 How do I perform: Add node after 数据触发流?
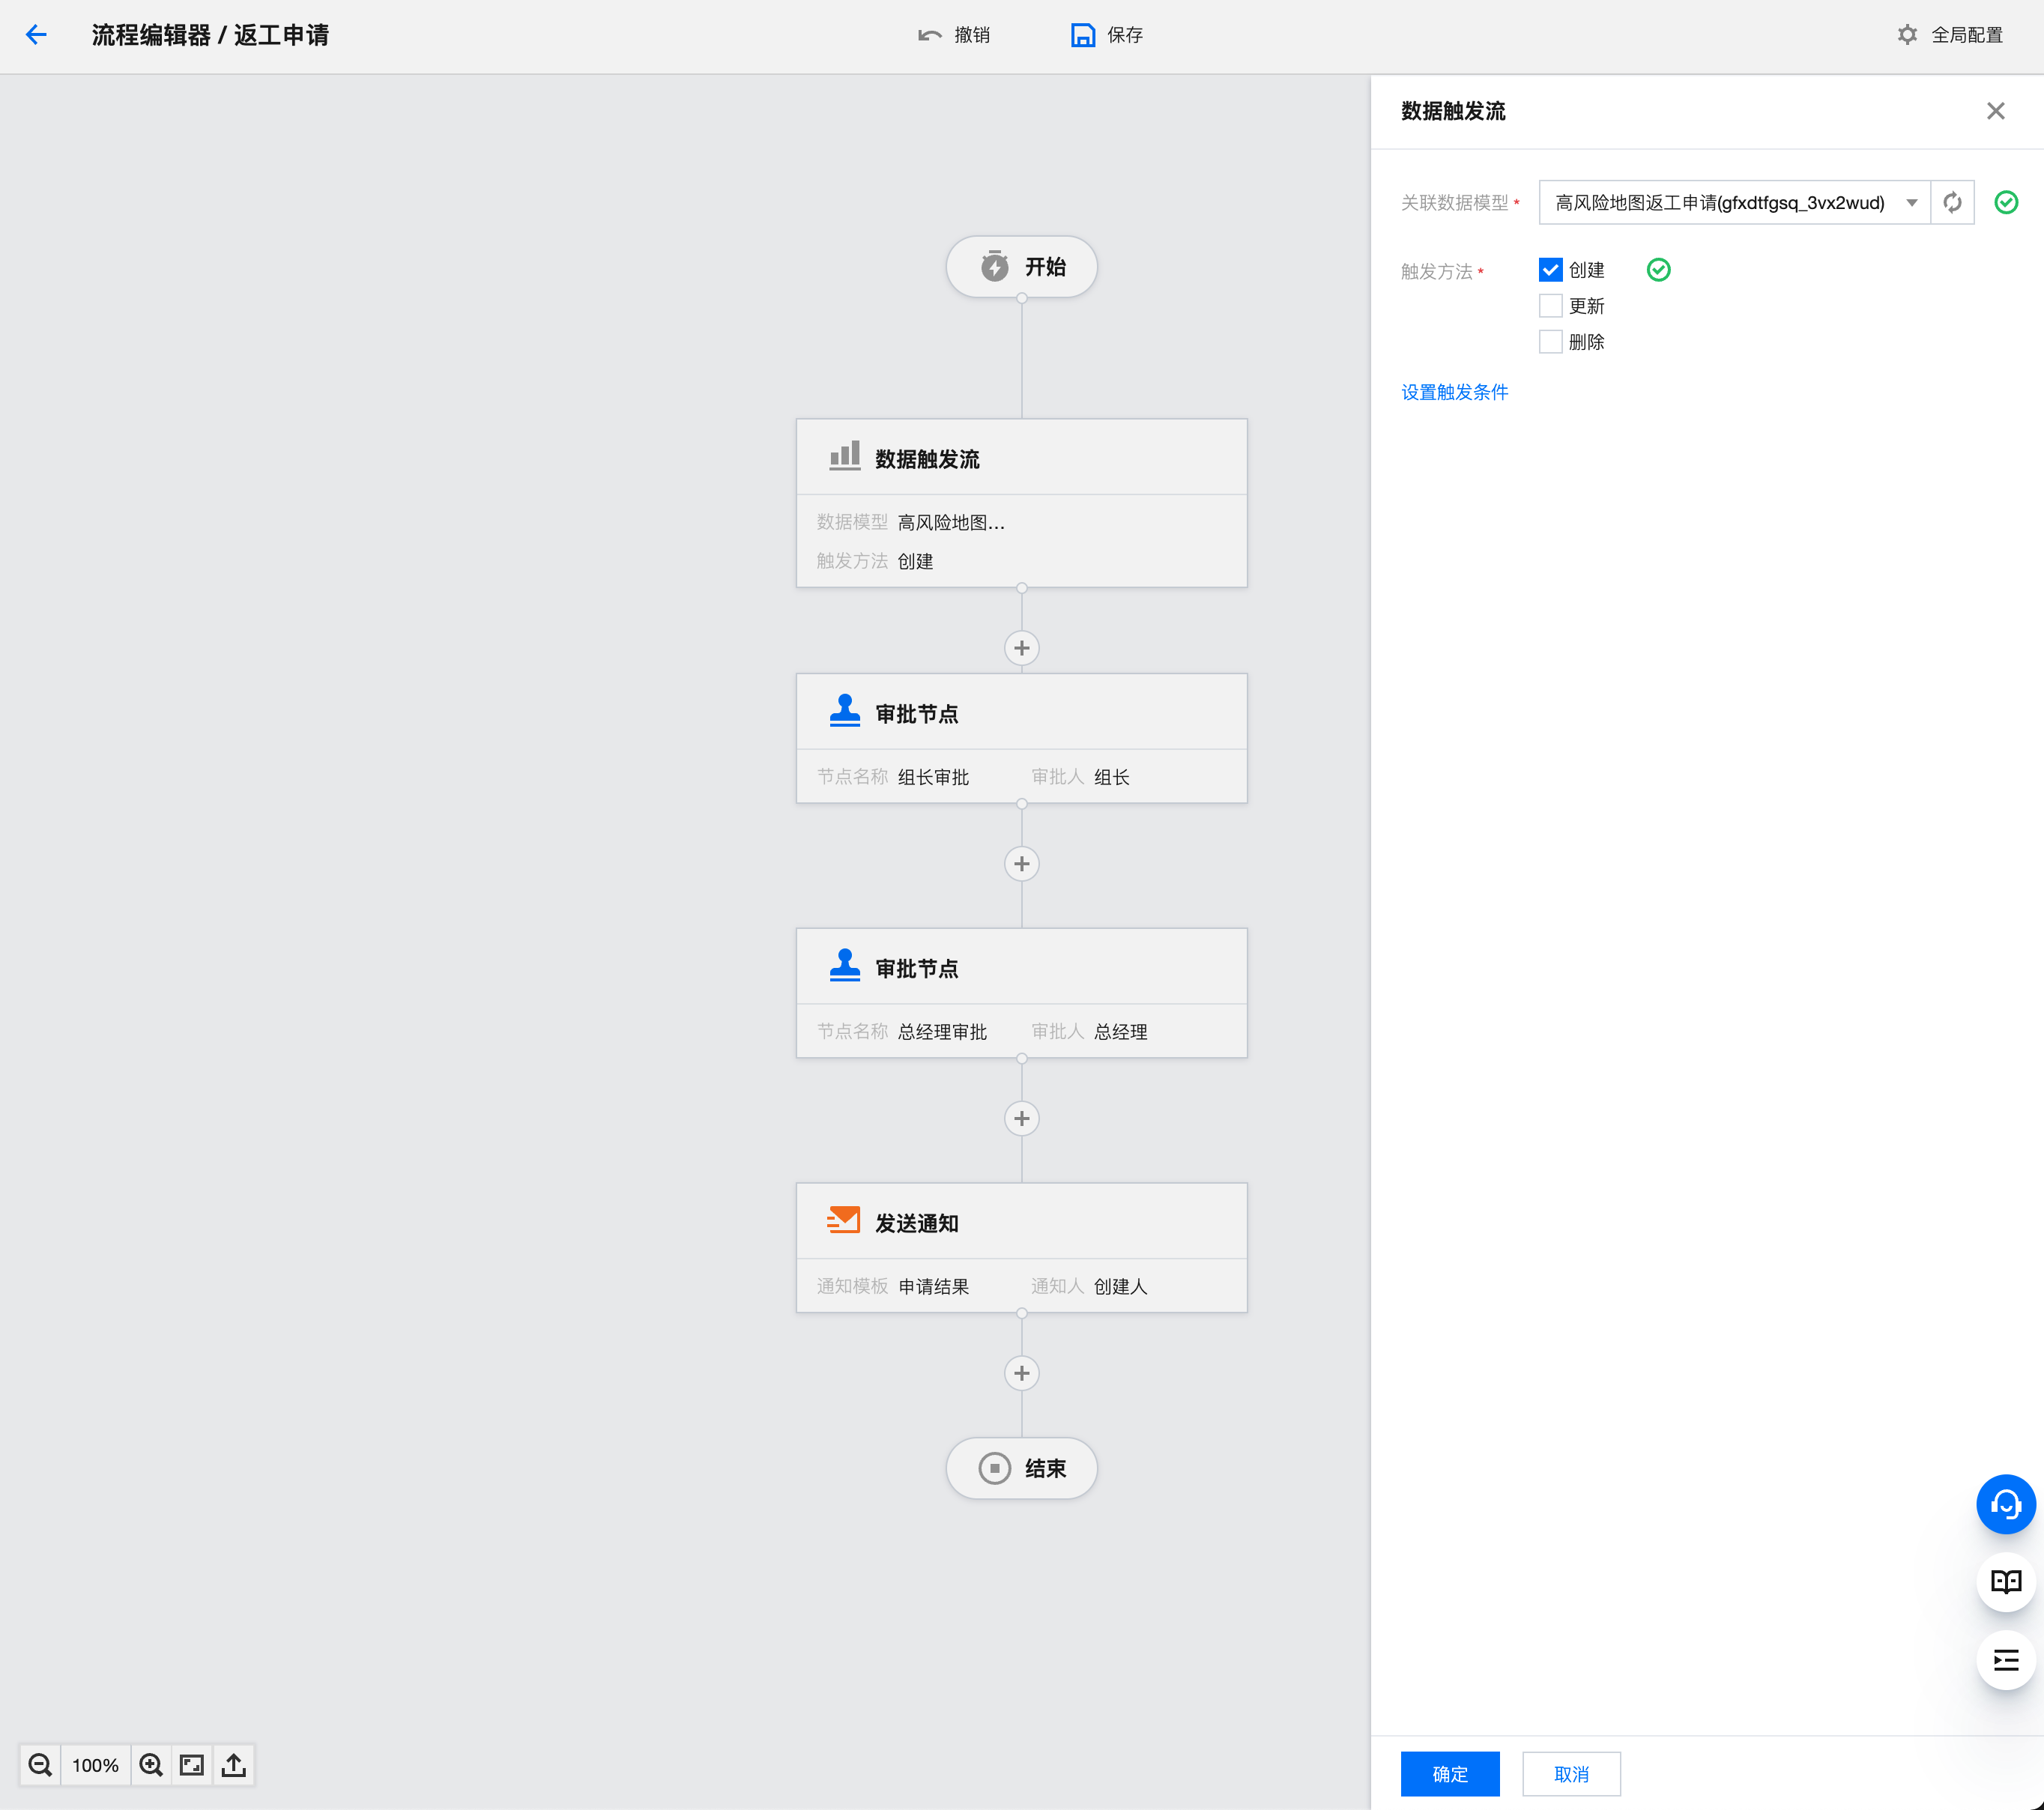pyautogui.click(x=1021, y=648)
